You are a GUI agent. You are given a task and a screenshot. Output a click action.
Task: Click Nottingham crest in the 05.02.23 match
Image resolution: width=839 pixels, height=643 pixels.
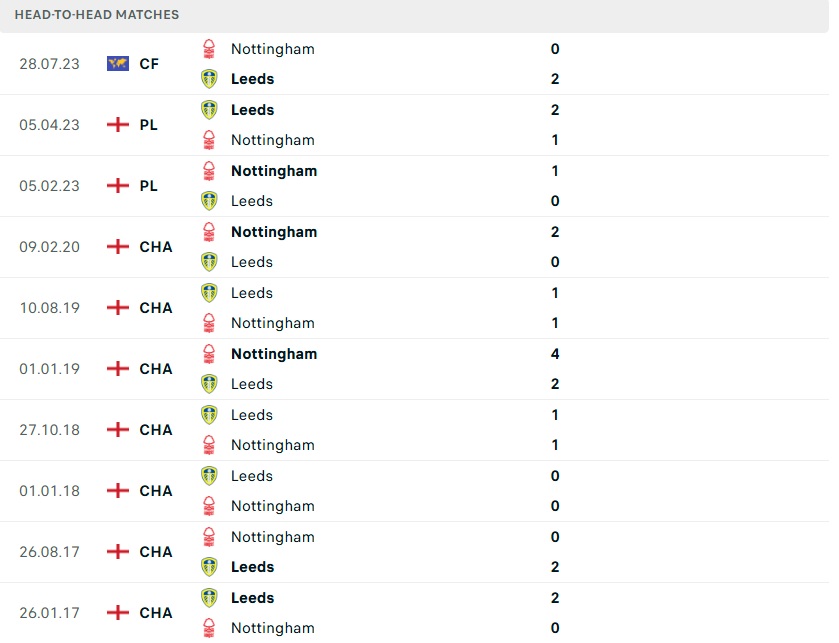209,171
